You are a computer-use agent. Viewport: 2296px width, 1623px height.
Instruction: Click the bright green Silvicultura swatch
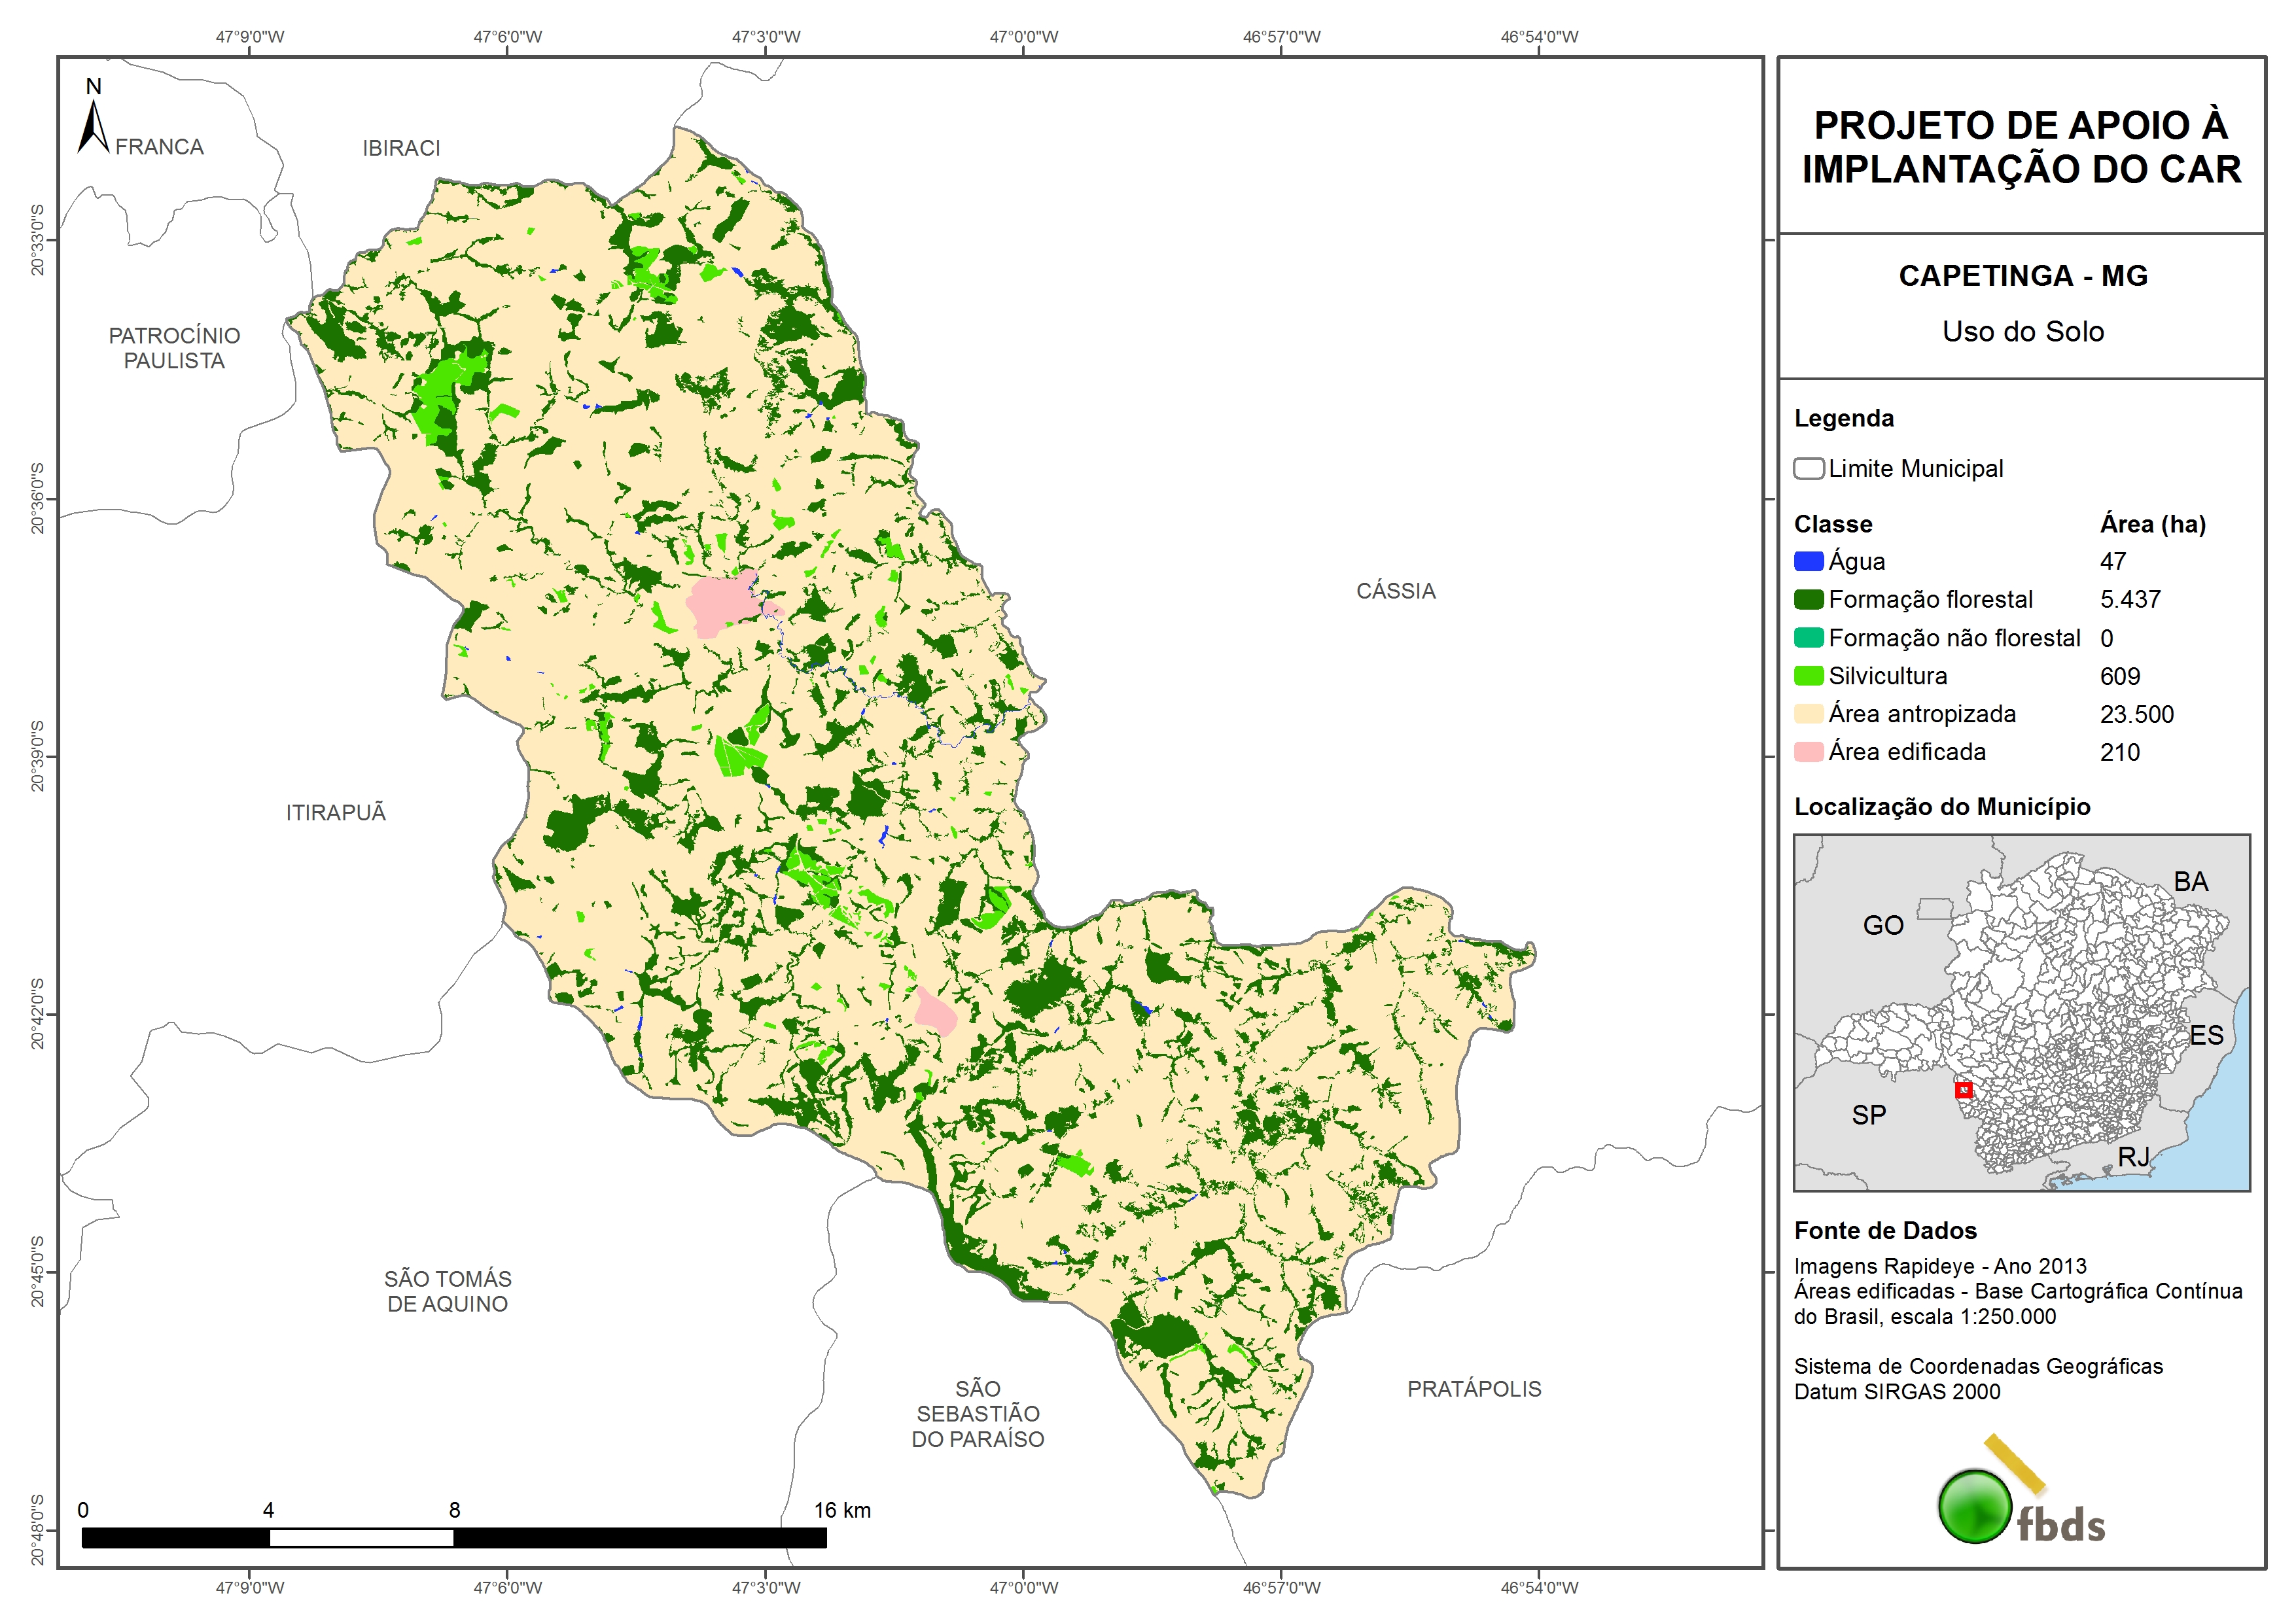pyautogui.click(x=1808, y=676)
